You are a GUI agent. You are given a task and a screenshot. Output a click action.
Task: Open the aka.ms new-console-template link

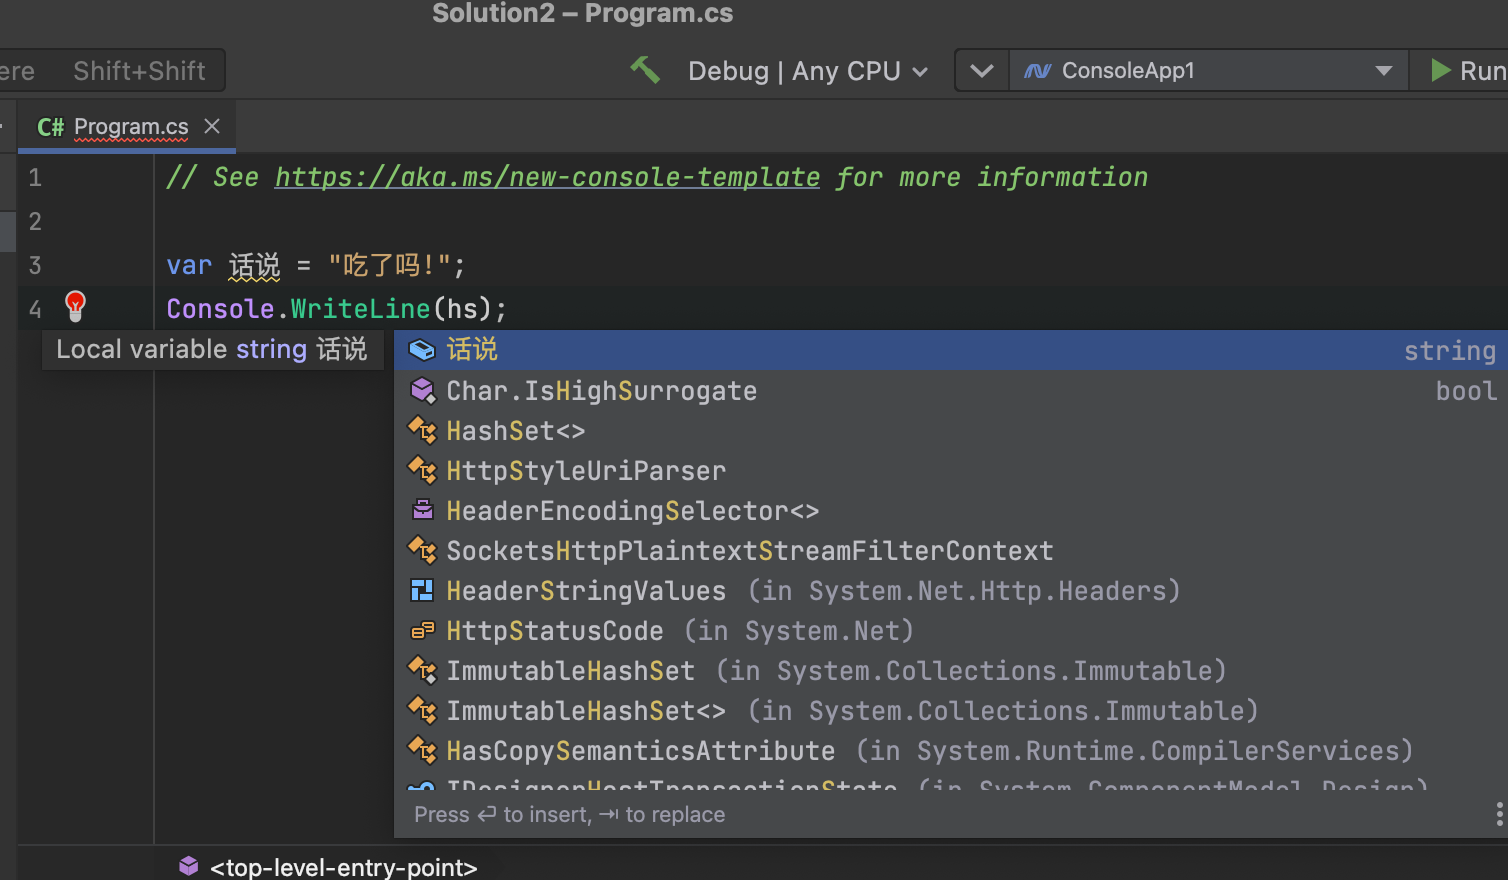[547, 177]
